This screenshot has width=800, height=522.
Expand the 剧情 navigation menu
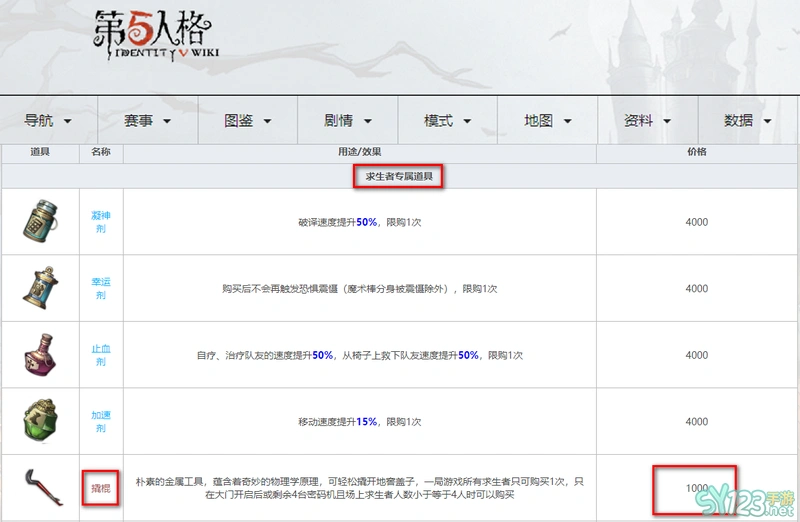pos(348,121)
